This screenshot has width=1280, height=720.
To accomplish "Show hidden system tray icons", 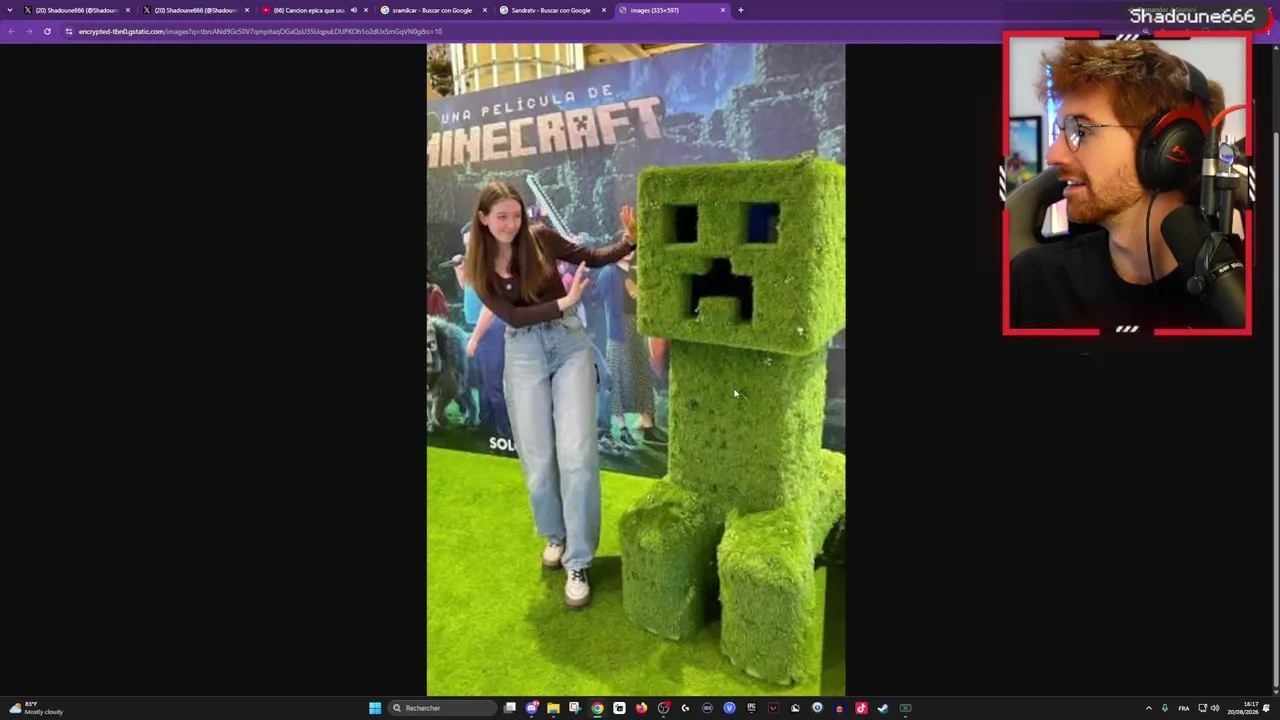I will (1148, 708).
